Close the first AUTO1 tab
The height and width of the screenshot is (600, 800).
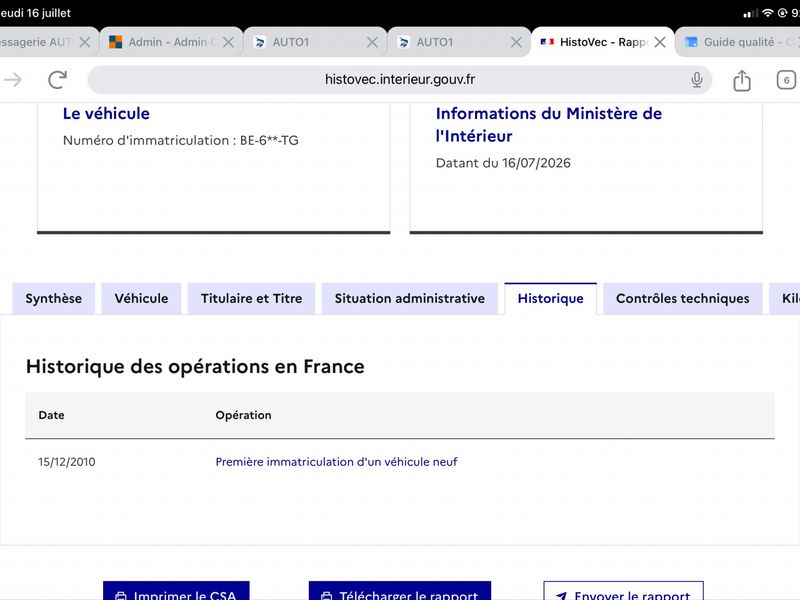click(372, 42)
